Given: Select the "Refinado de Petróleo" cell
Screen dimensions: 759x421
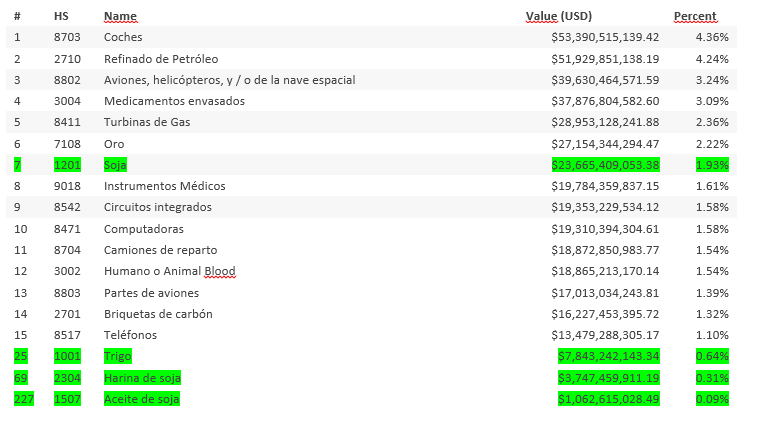Looking at the screenshot, I should (160, 59).
